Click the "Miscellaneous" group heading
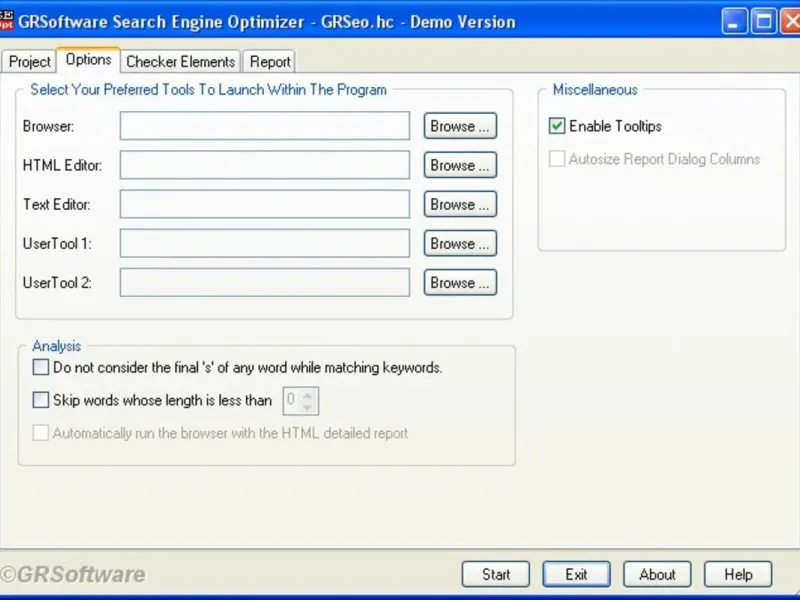The width and height of the screenshot is (800, 600). click(595, 90)
